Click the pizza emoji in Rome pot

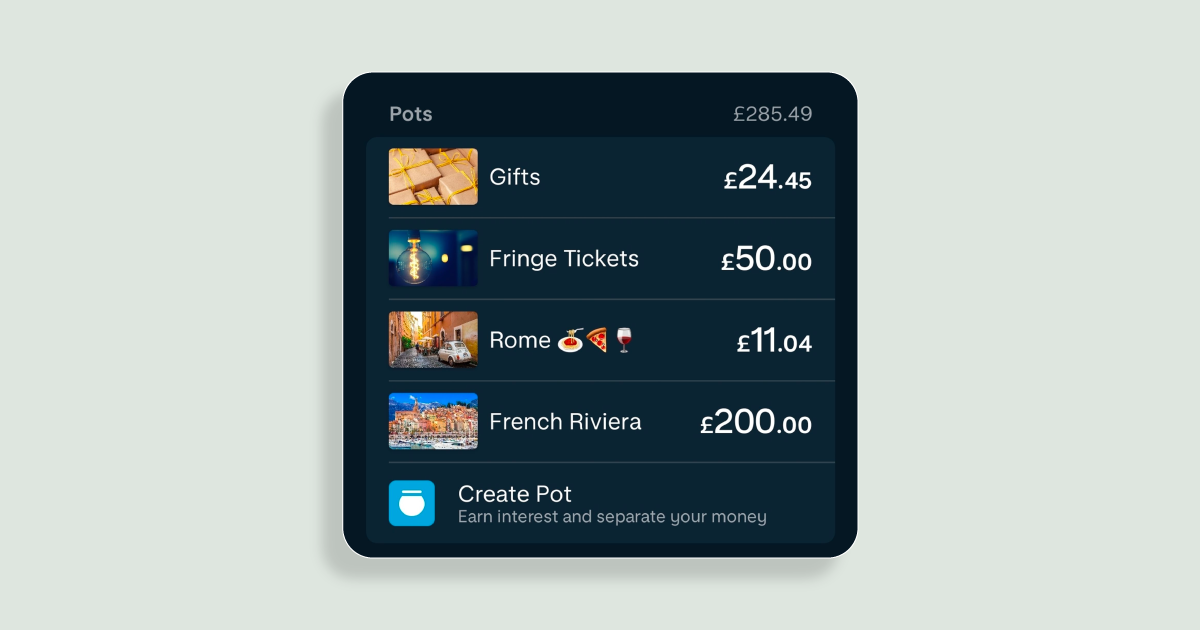click(597, 340)
